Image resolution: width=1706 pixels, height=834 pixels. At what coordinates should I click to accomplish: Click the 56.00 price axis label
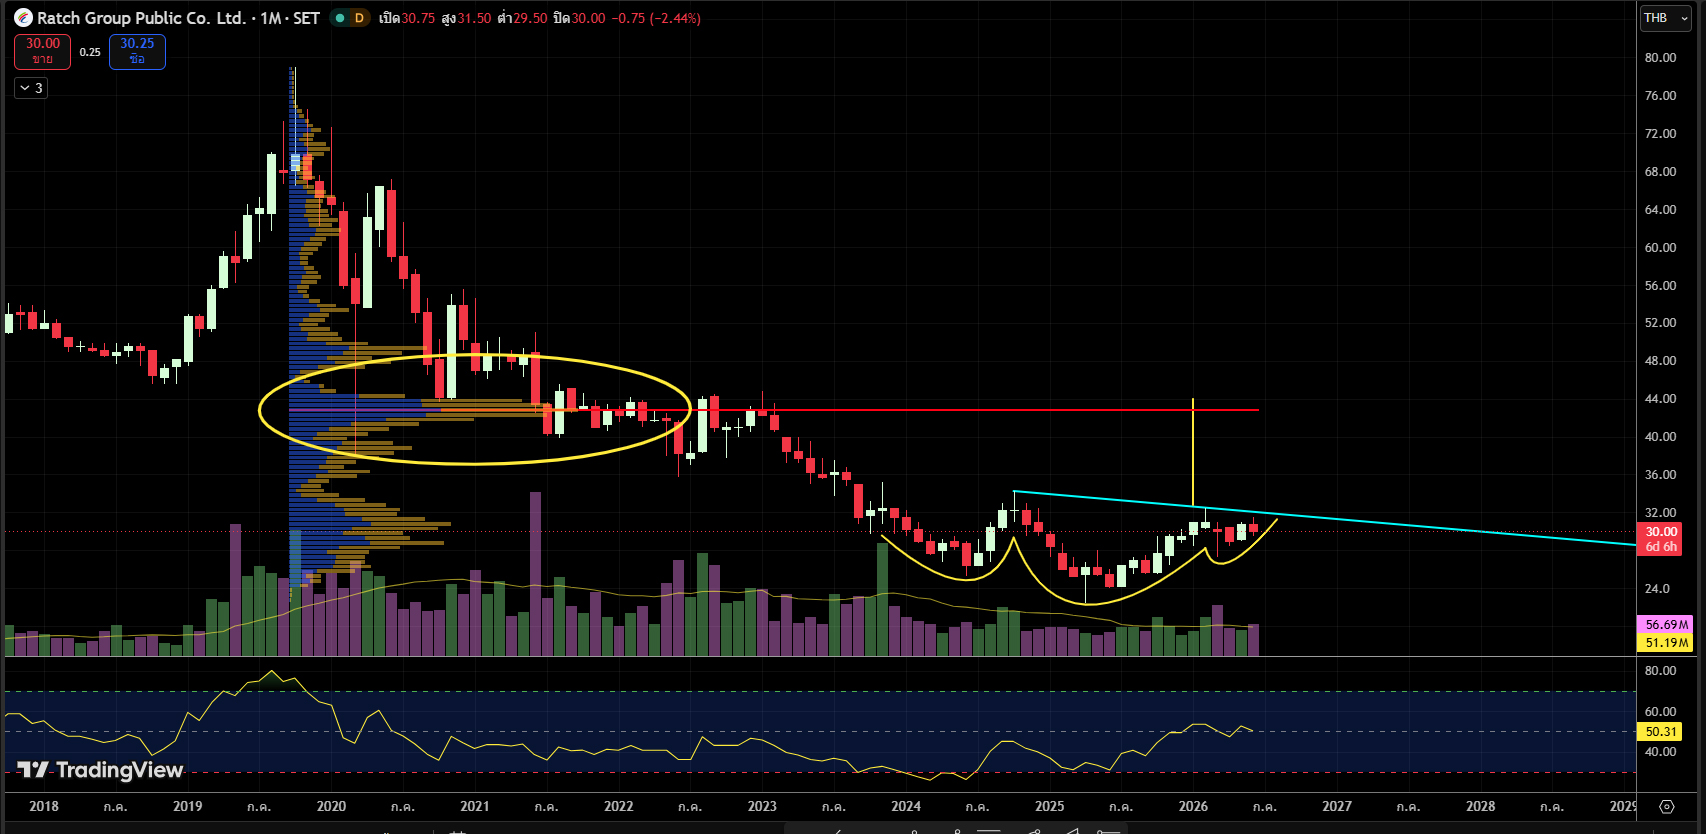[1660, 286]
